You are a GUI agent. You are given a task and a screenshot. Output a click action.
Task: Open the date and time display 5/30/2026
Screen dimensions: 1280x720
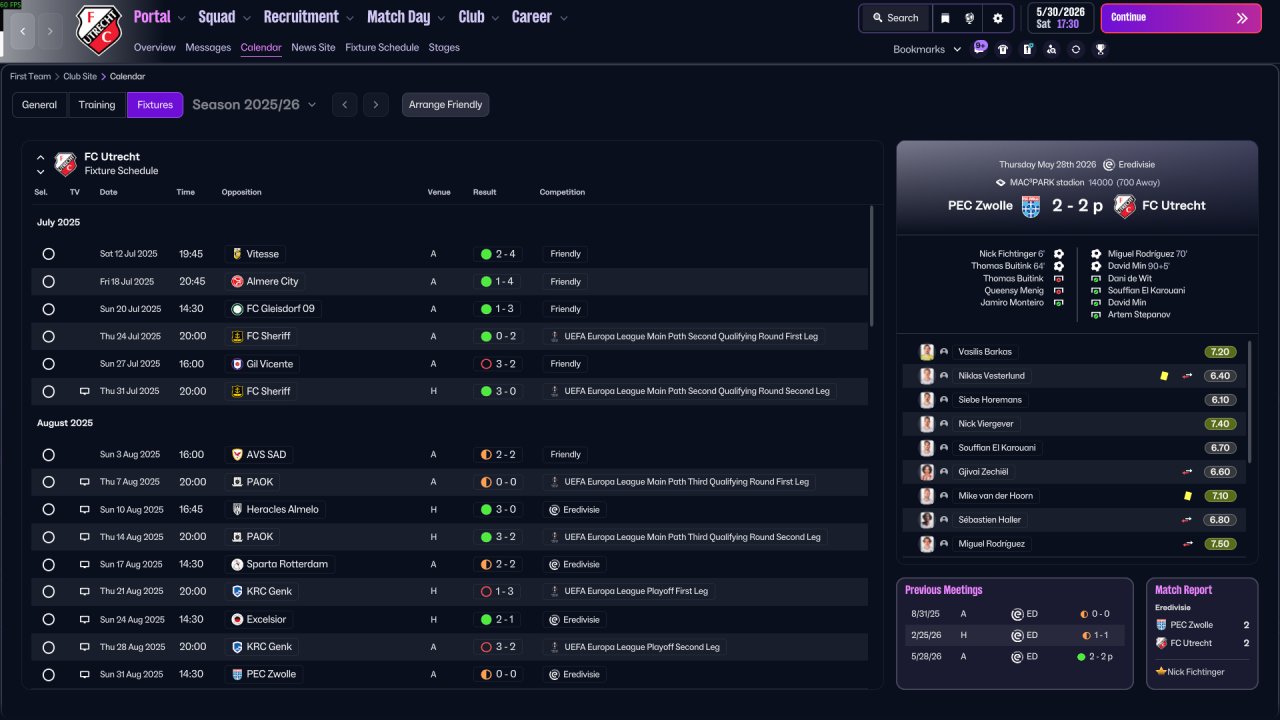click(x=1060, y=18)
